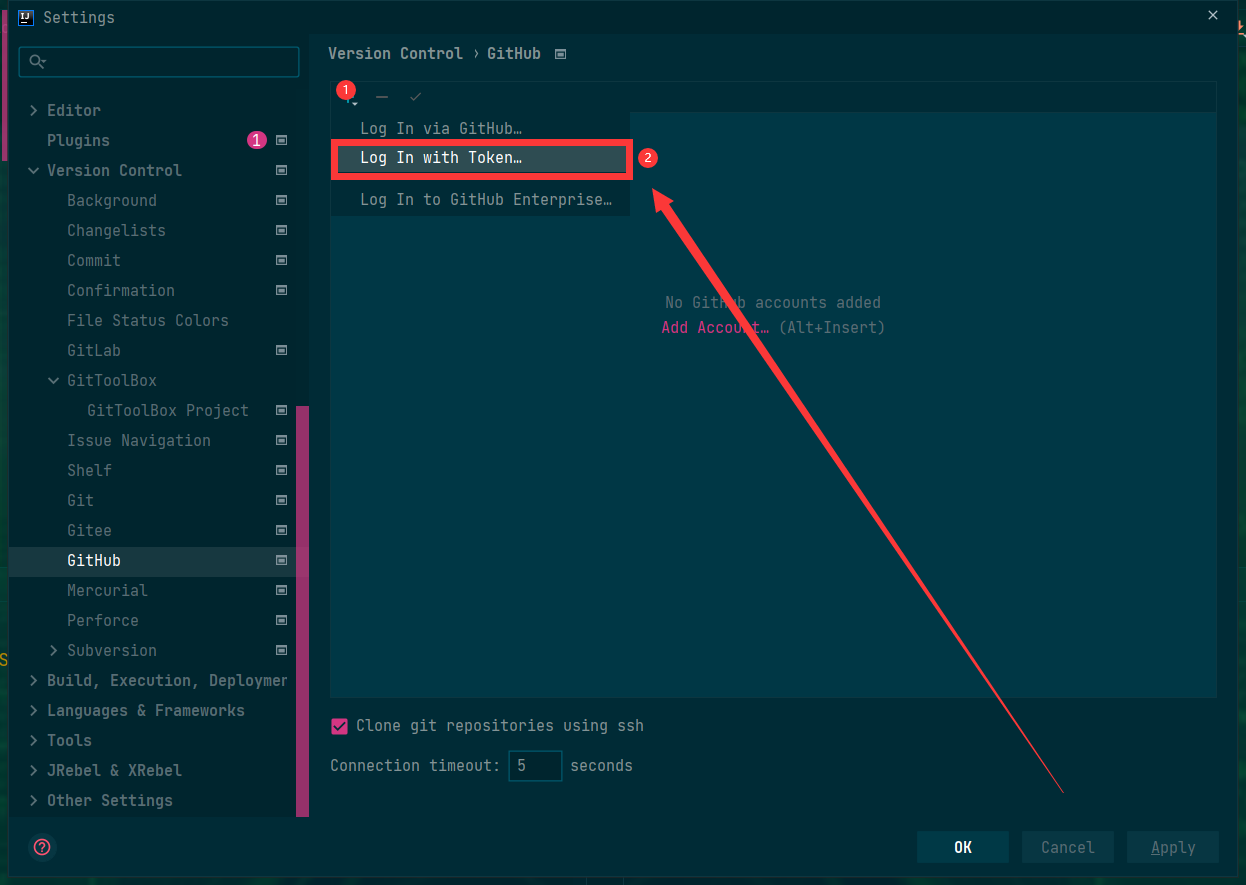Click the project icon beside Commit
This screenshot has width=1246, height=885.
(282, 260)
